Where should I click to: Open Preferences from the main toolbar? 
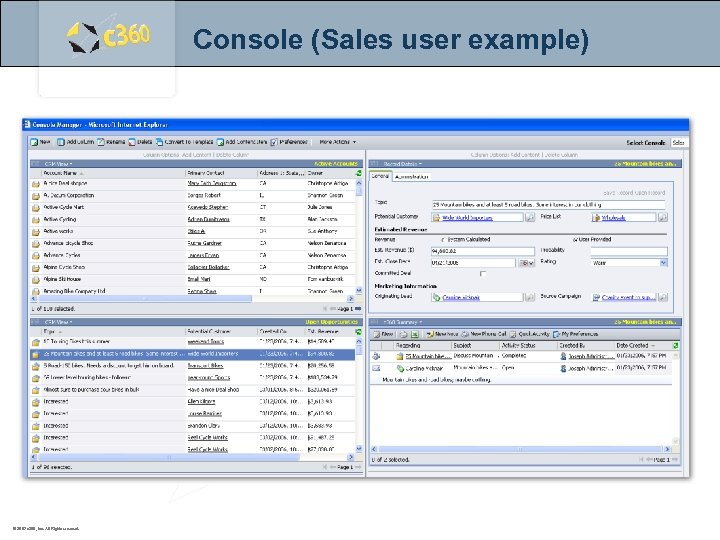(289, 142)
